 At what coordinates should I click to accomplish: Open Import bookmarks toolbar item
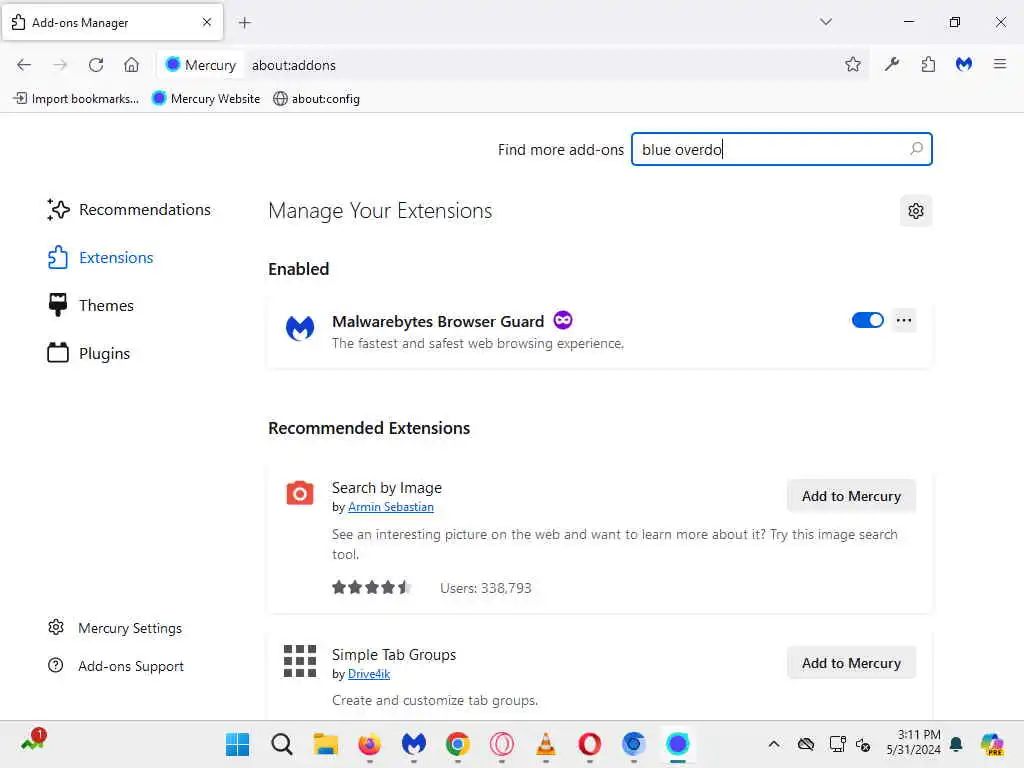[76, 99]
